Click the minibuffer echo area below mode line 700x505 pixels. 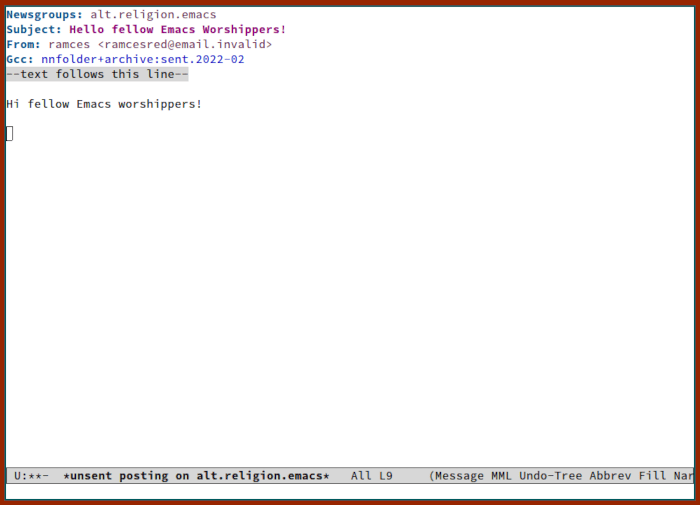pyautogui.click(x=350, y=492)
